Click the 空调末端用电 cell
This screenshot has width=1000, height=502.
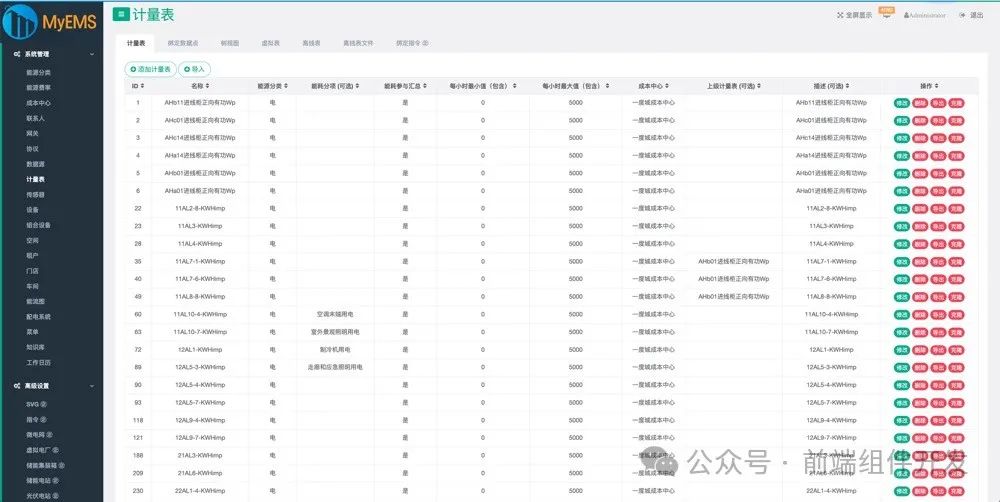[x=335, y=314]
